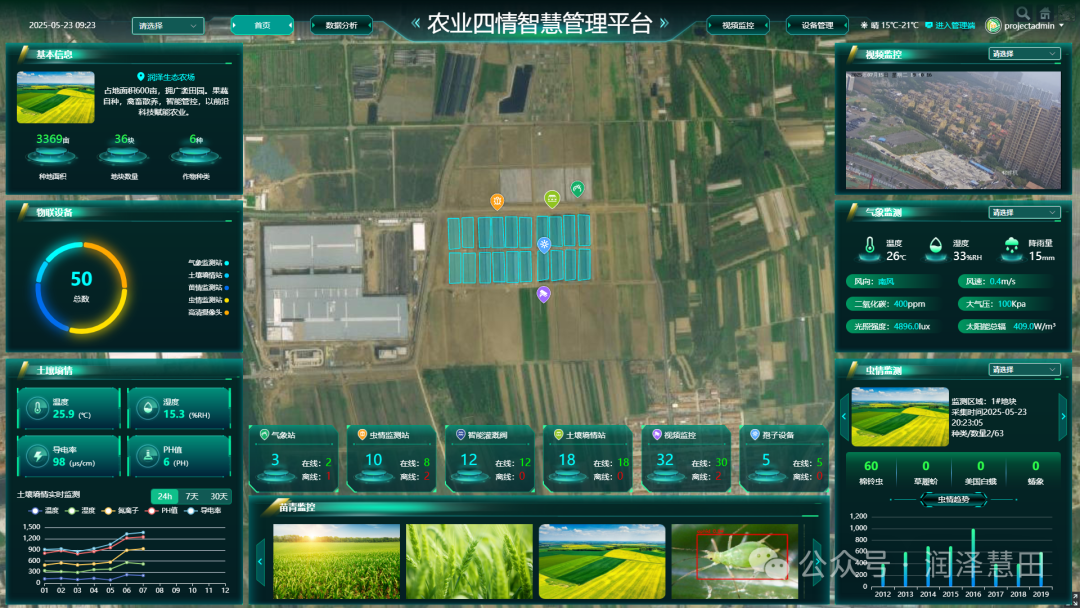Open the 视频监控 header tab
This screenshot has width=1080, height=608.
[738, 25]
